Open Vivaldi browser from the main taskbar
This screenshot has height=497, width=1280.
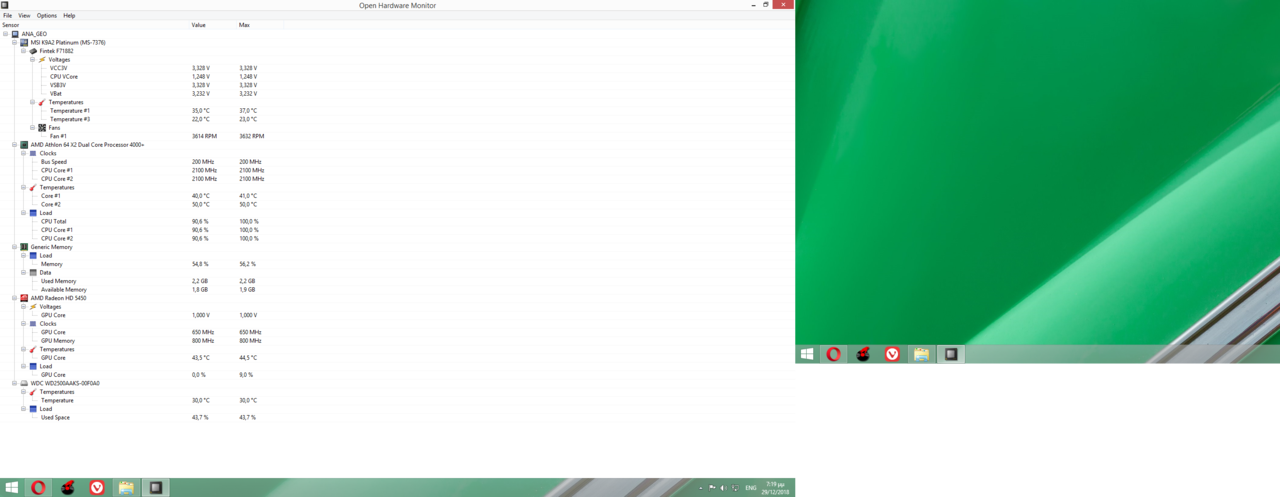pos(97,487)
